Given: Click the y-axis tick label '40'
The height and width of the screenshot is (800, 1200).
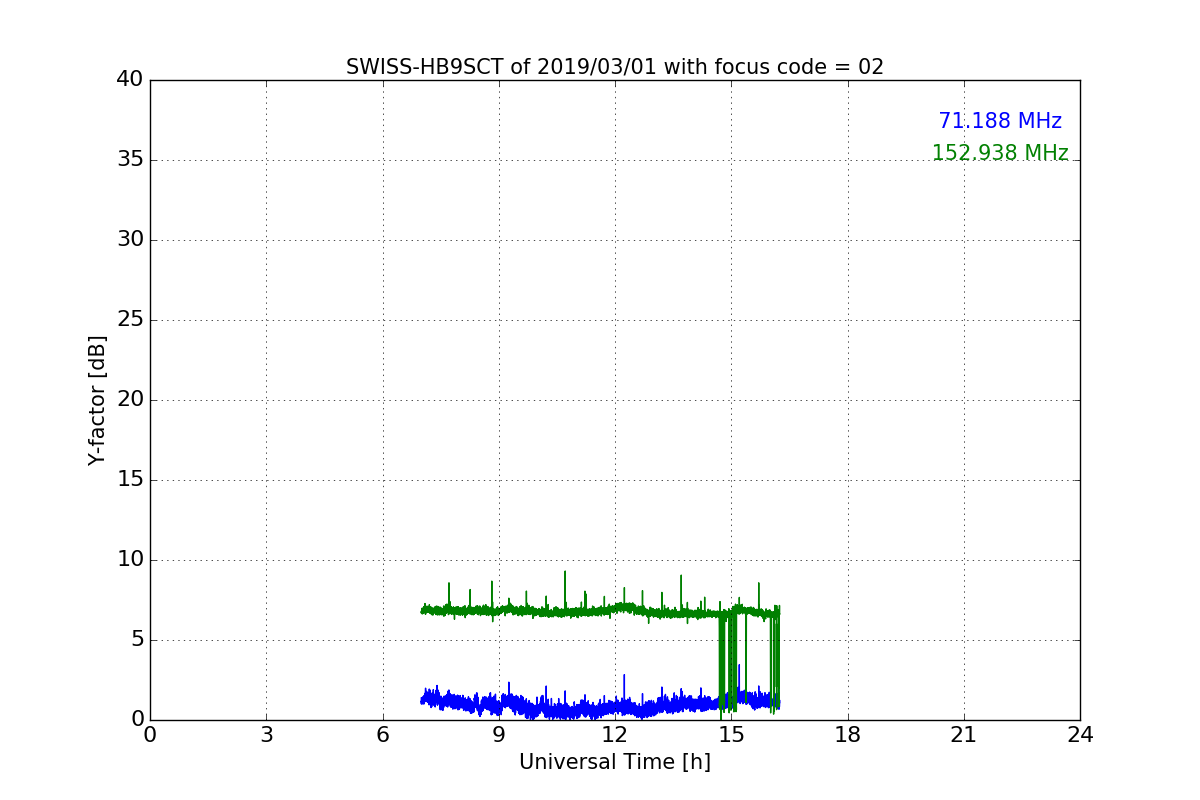Looking at the screenshot, I should pyautogui.click(x=130, y=80).
